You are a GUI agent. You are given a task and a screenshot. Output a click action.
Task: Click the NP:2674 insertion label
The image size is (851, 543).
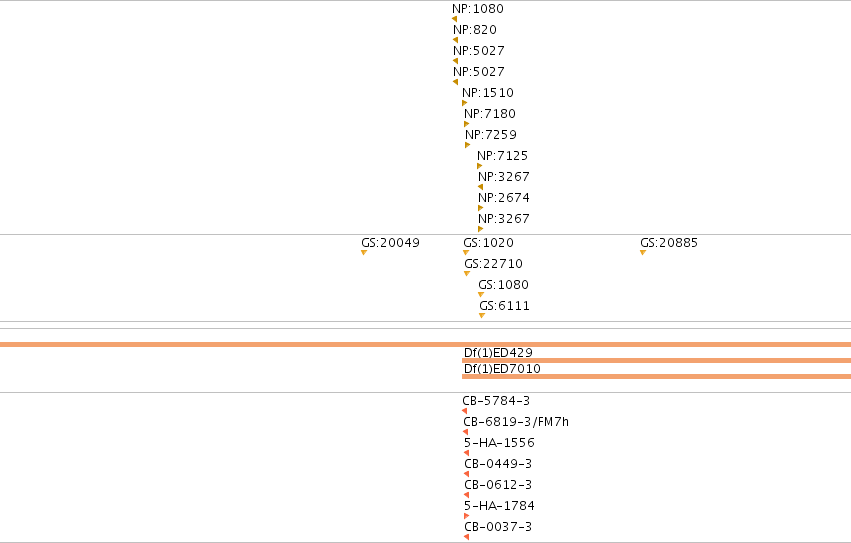(x=504, y=198)
